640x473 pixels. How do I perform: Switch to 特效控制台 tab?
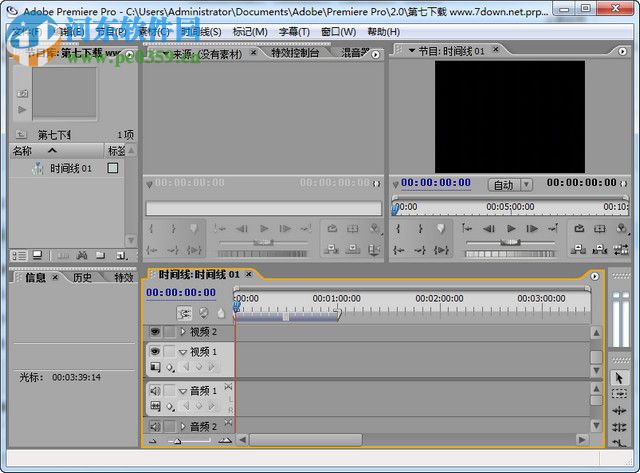(x=295, y=53)
